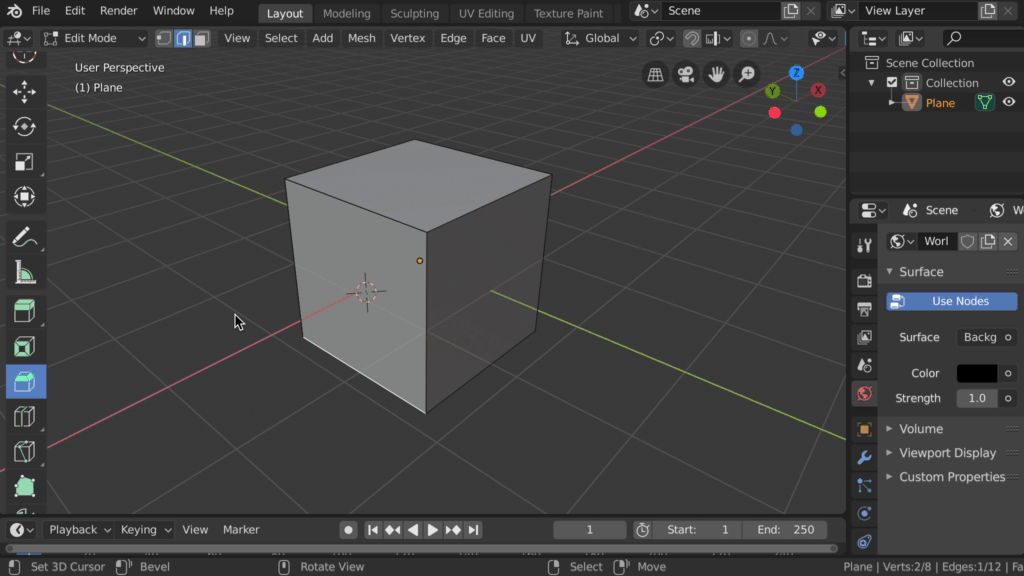Expand the Viewport Display panel

point(946,453)
